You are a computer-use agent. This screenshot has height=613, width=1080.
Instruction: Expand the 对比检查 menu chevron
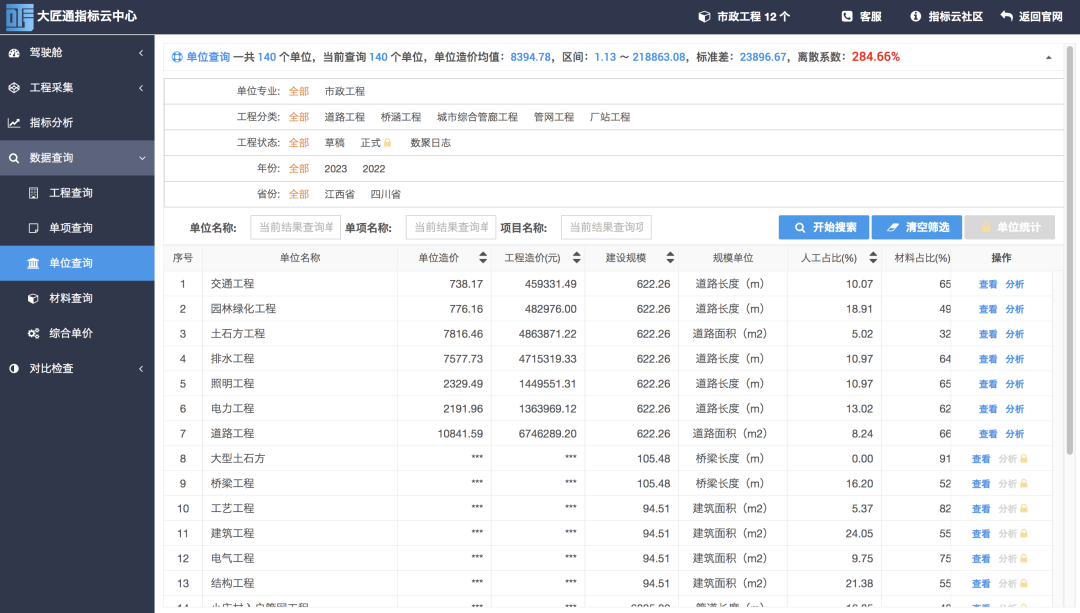click(x=141, y=368)
